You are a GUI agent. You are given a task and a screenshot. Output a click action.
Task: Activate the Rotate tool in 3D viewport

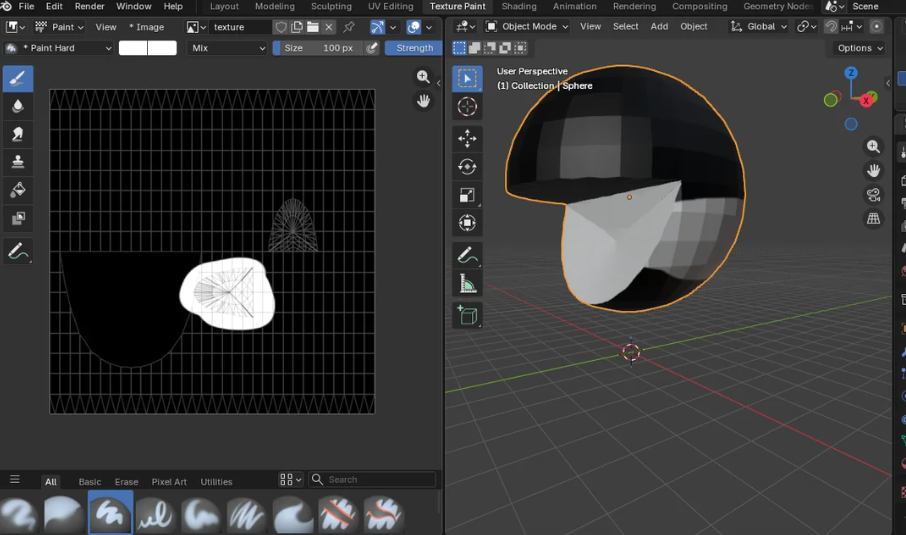467,167
